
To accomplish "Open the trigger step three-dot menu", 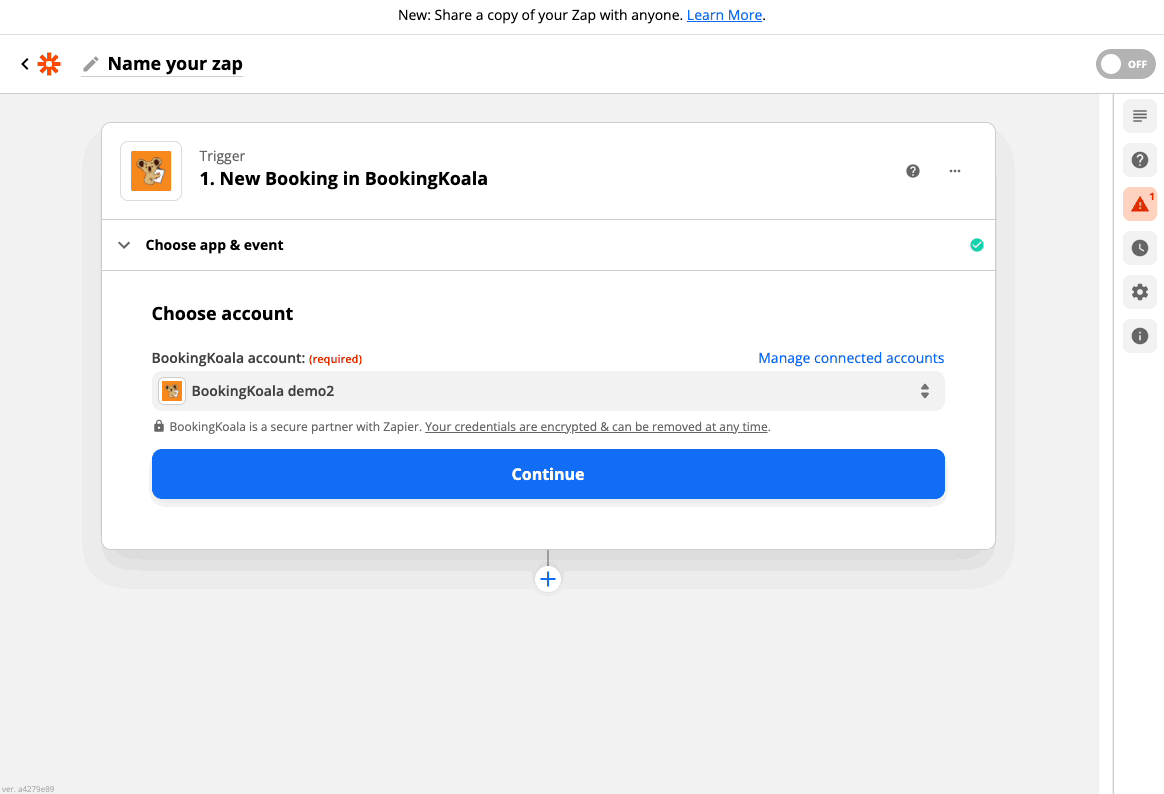I will 955,171.
